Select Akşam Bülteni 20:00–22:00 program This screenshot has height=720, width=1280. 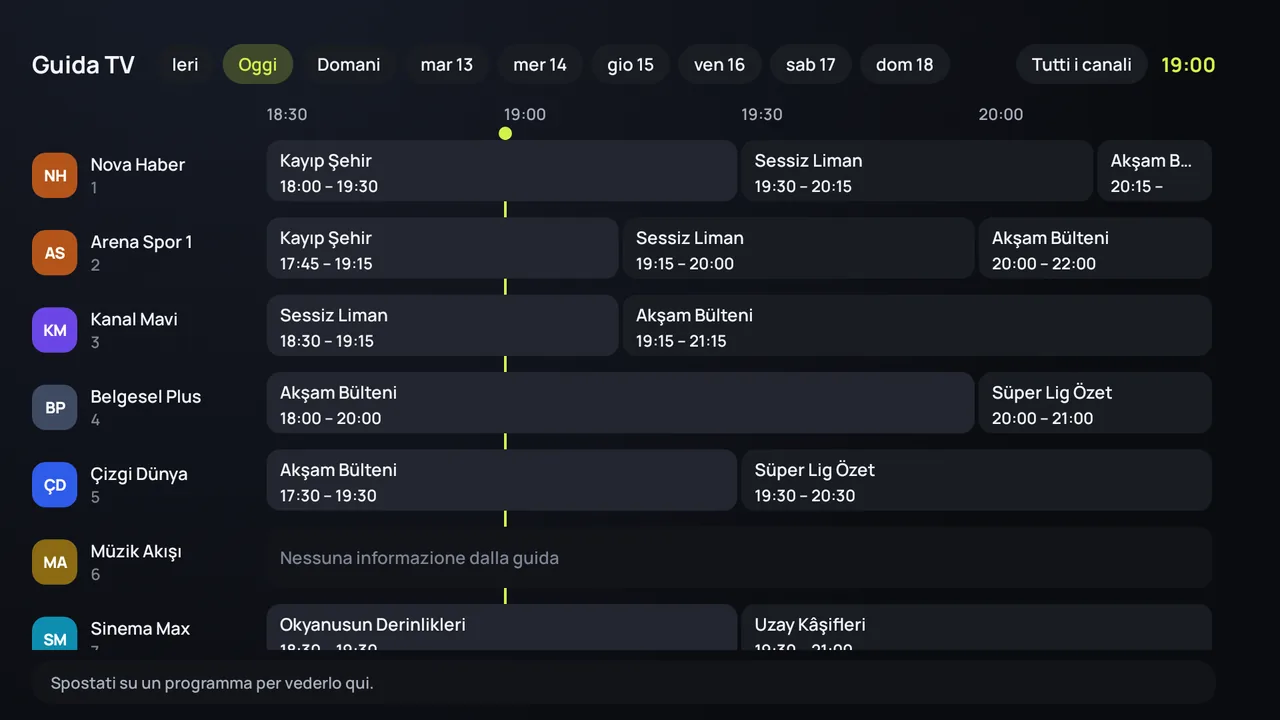pyautogui.click(x=1095, y=248)
